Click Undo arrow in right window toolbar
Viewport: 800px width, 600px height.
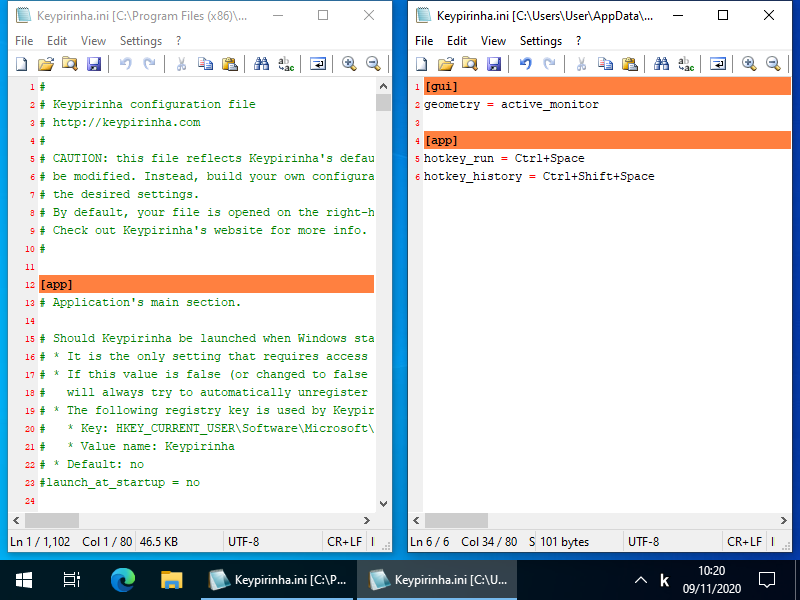[x=526, y=64]
